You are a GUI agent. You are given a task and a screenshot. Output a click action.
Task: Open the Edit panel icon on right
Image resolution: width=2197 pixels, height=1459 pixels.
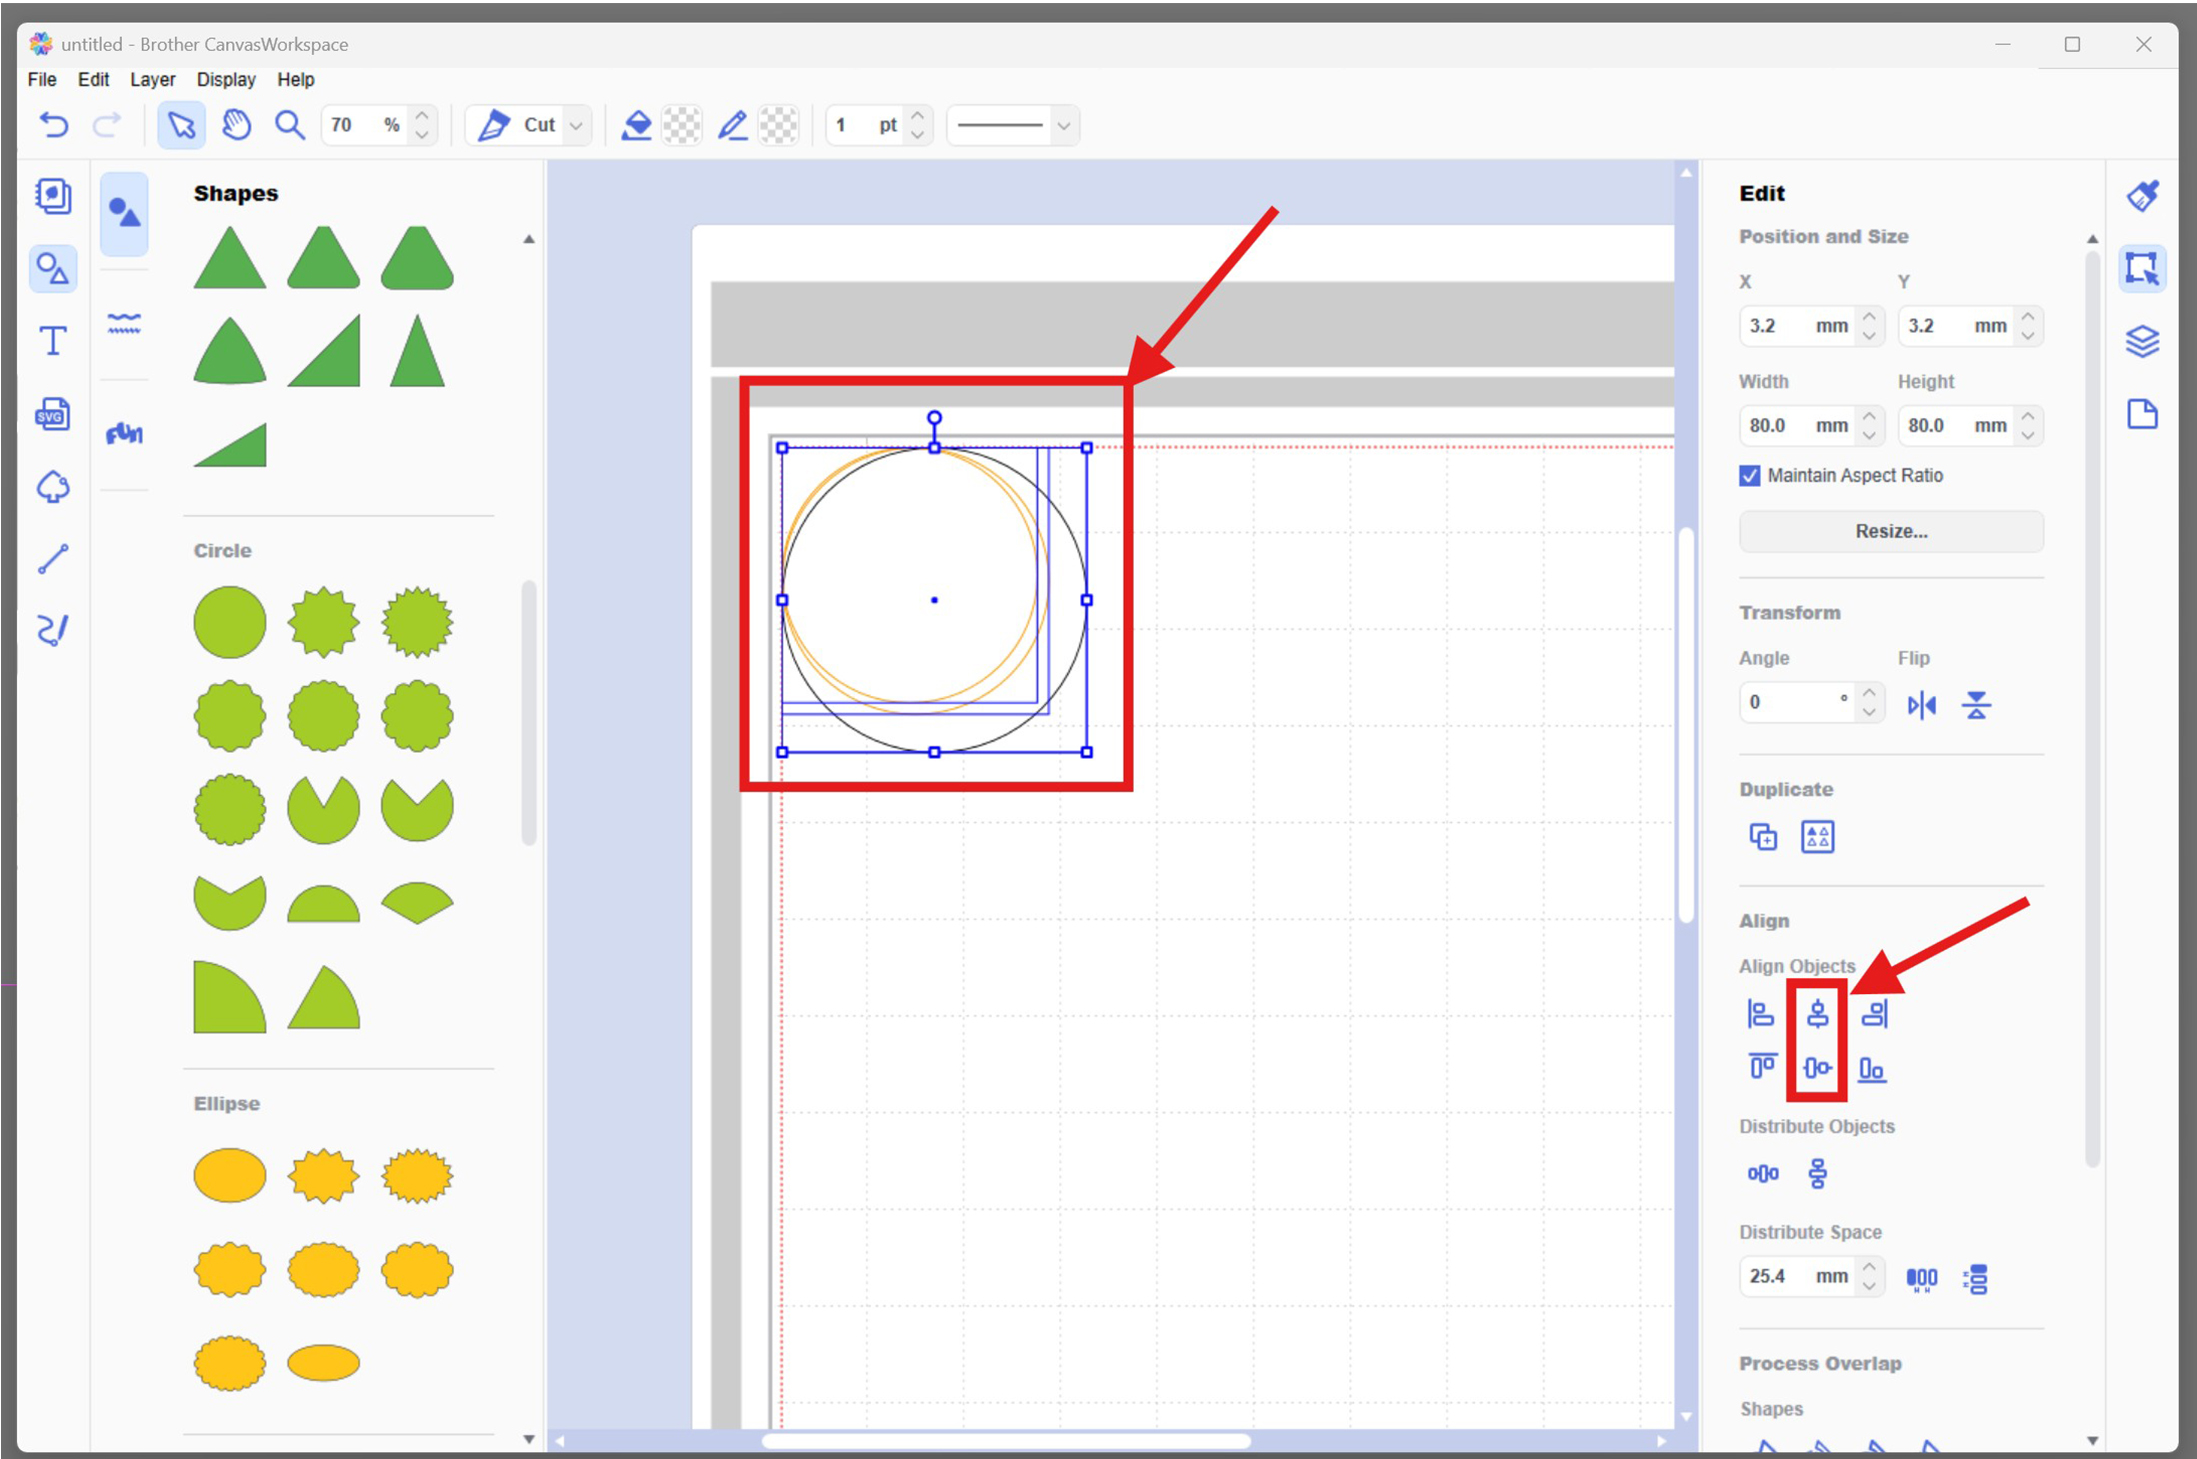click(x=2142, y=268)
